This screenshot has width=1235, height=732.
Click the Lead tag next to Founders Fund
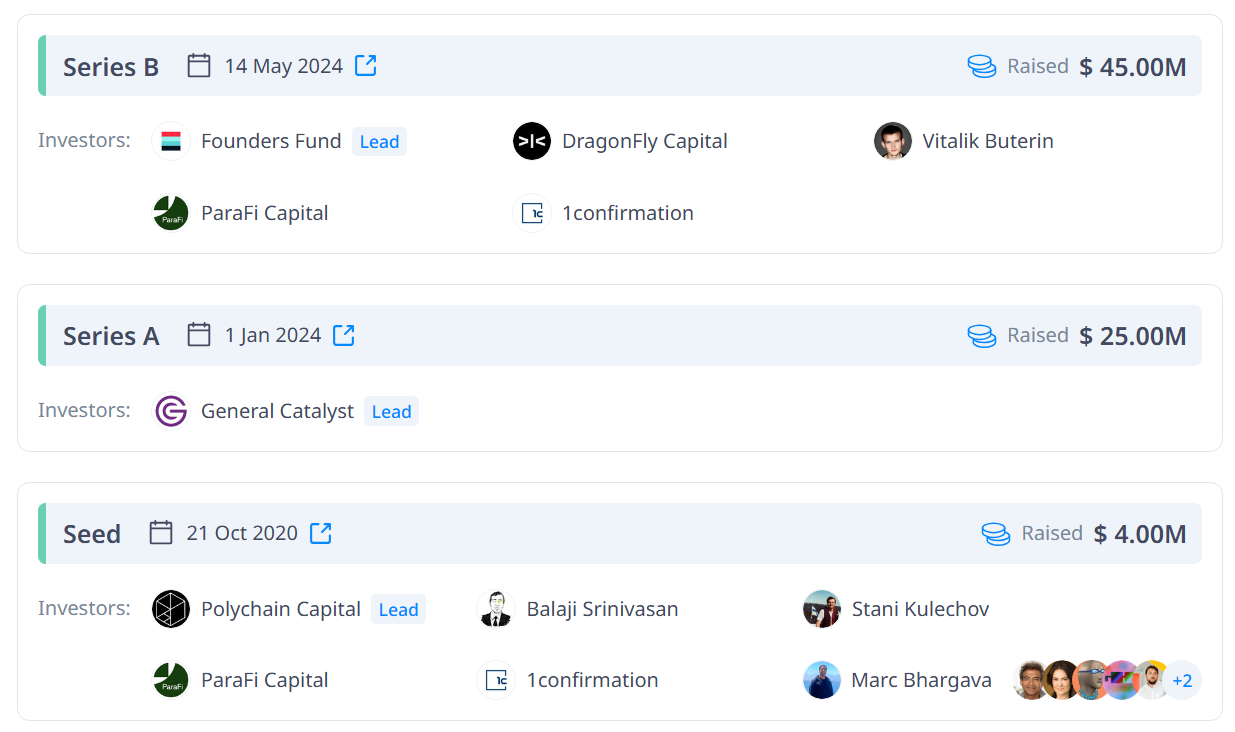379,142
